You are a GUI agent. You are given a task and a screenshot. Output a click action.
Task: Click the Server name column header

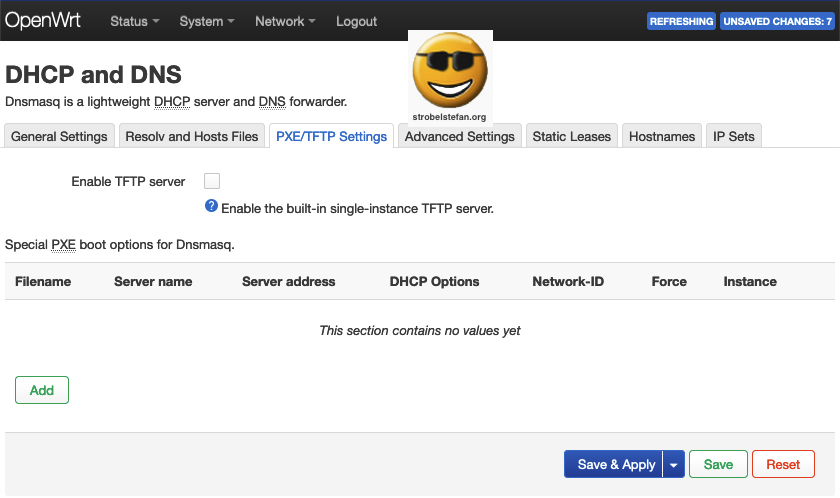153,281
